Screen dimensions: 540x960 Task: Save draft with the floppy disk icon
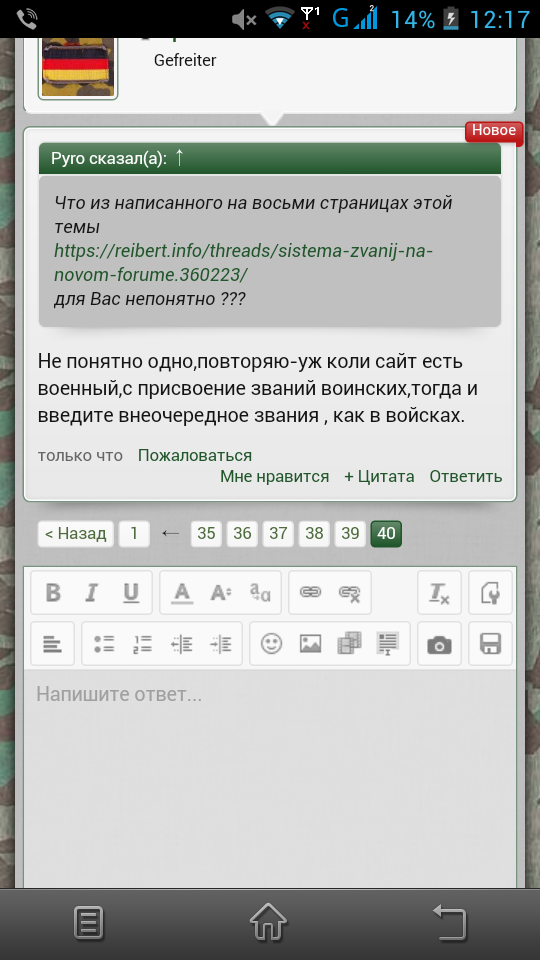pos(490,643)
